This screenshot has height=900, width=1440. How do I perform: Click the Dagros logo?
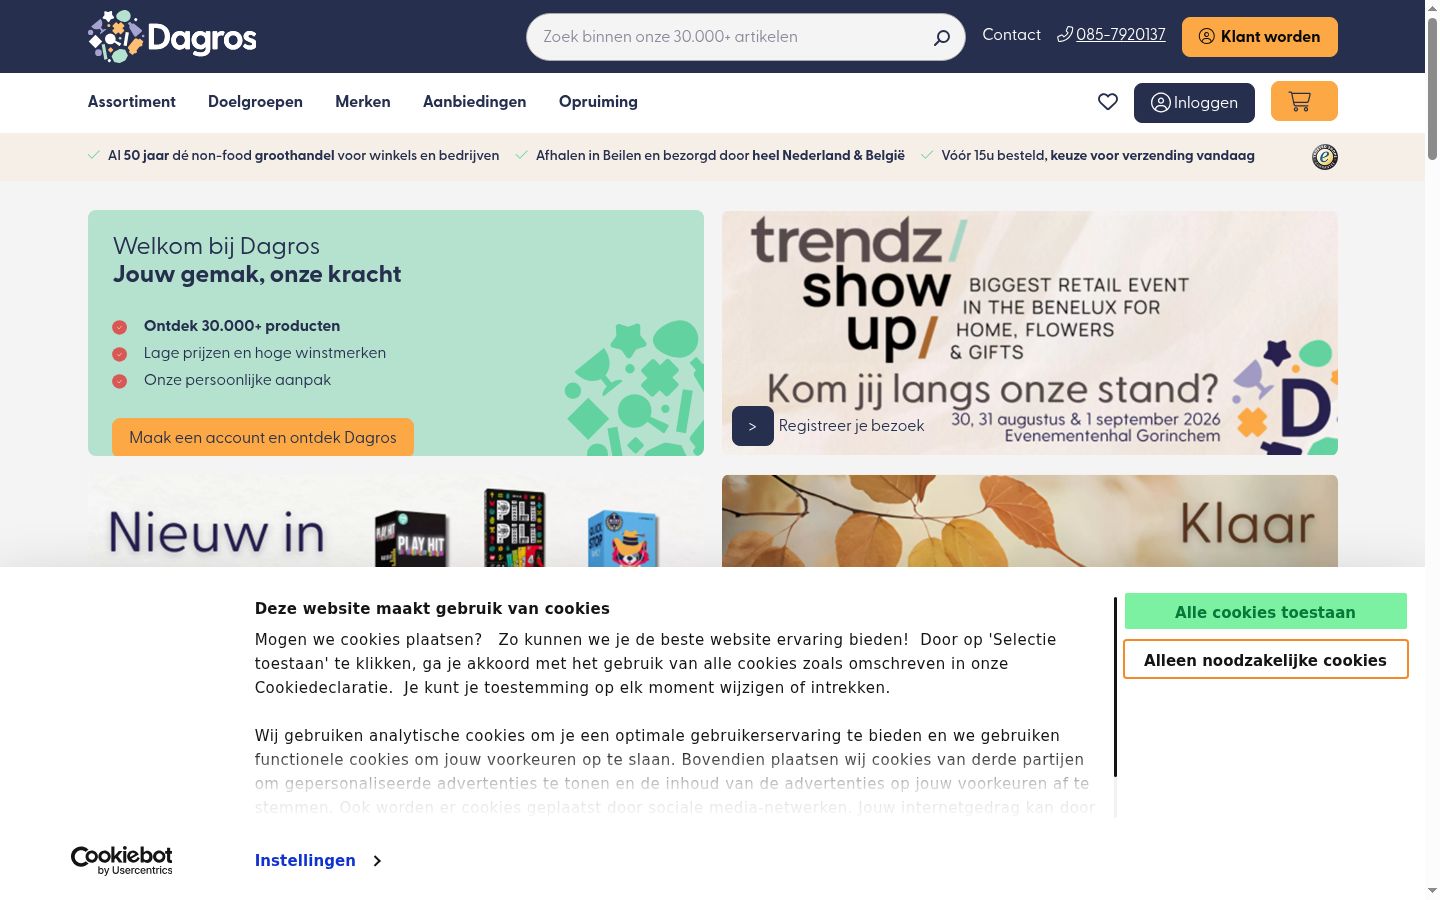coord(172,37)
